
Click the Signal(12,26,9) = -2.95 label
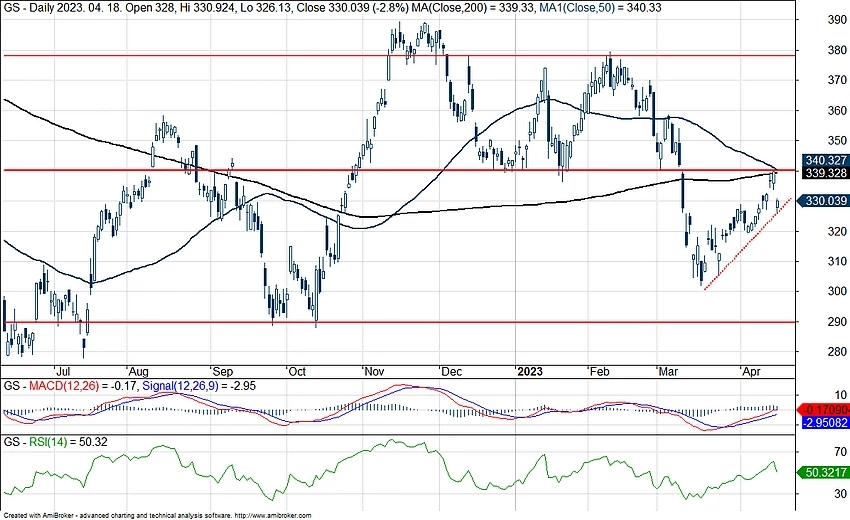[198, 386]
